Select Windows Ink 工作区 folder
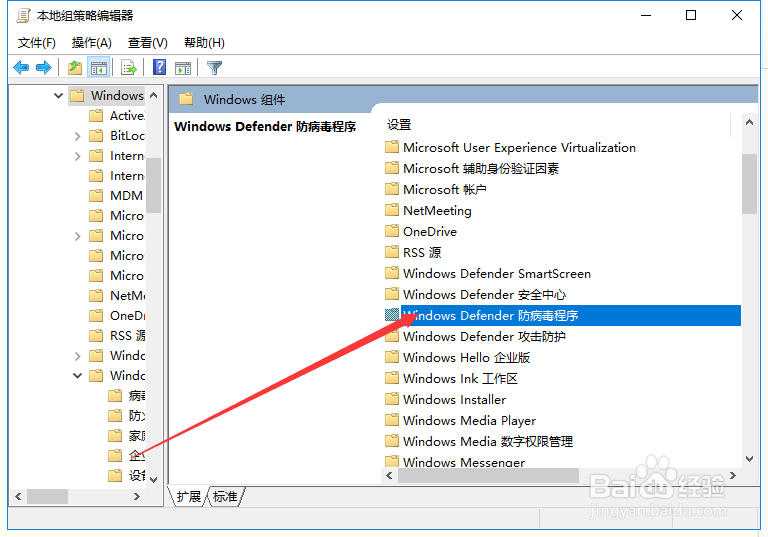The height and width of the screenshot is (537, 768). (x=451, y=379)
